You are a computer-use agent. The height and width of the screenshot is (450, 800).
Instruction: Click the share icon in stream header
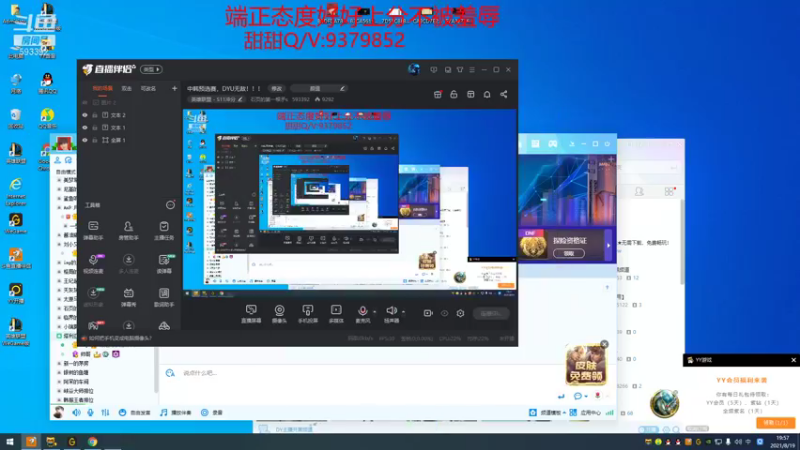pos(504,94)
